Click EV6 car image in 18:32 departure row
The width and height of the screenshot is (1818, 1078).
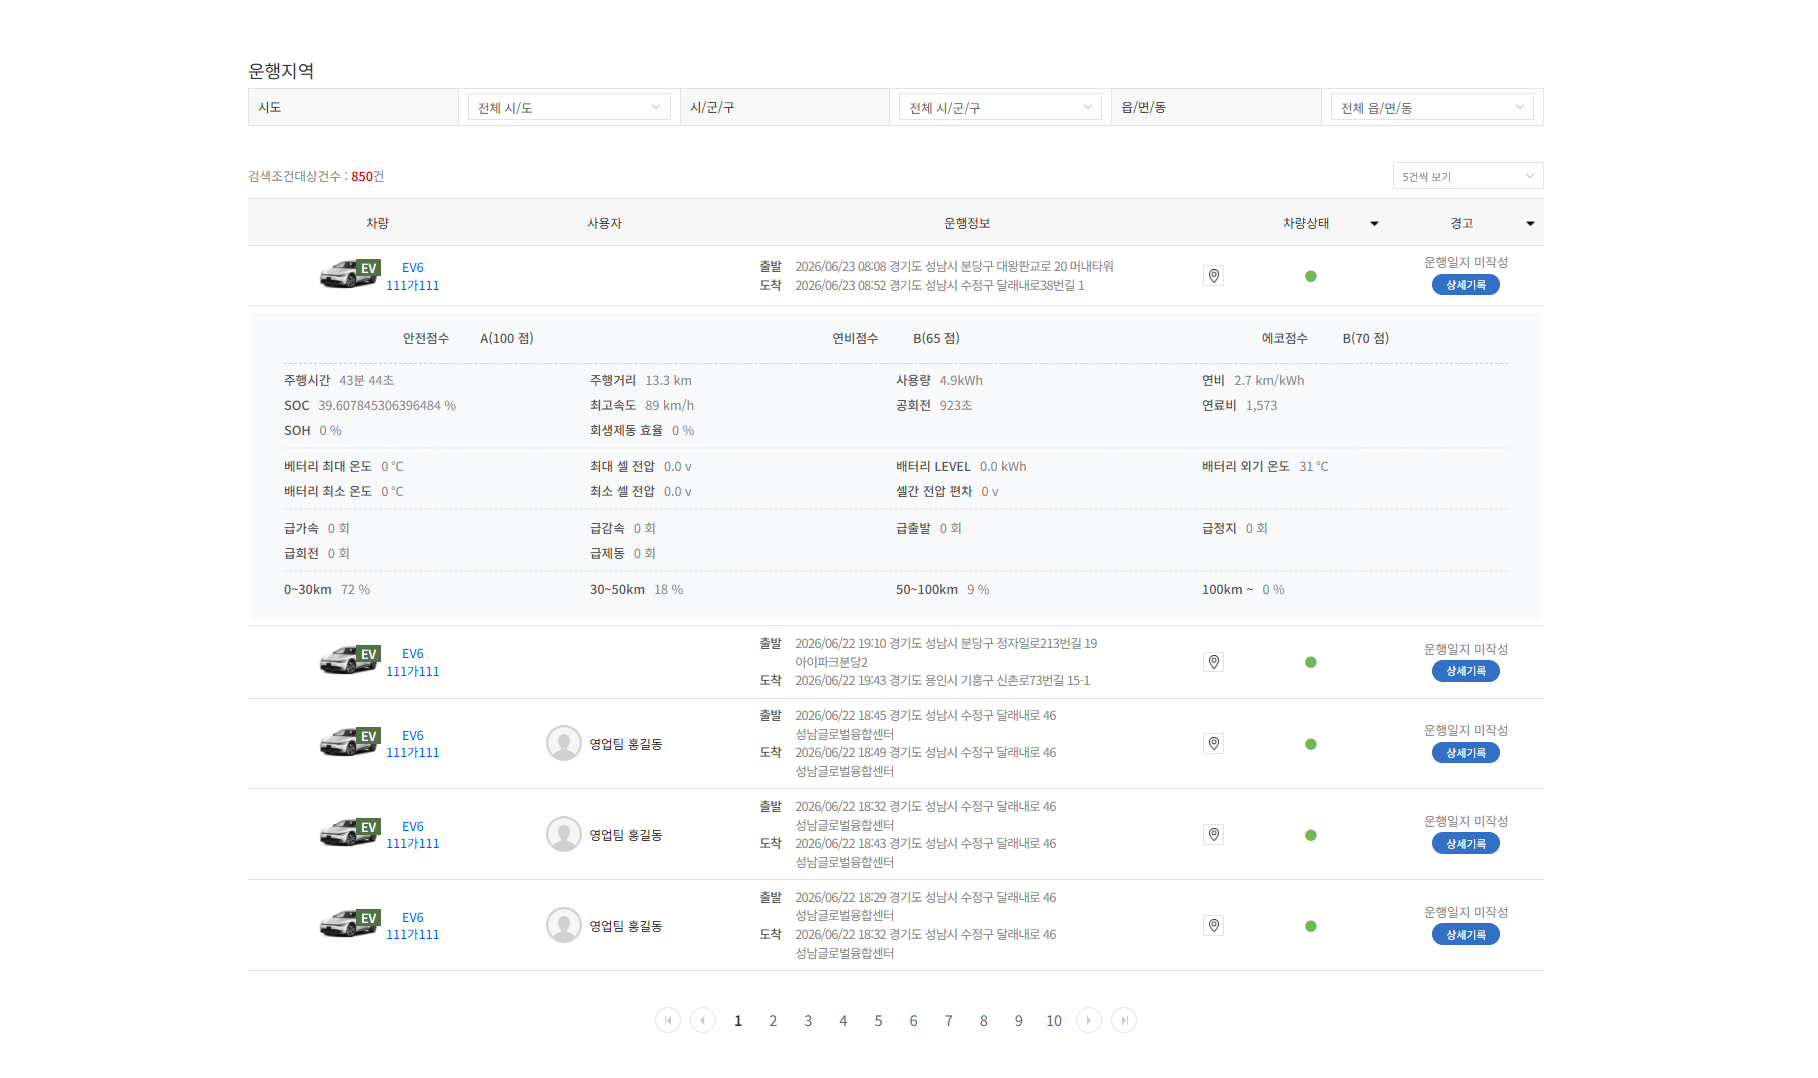coord(349,832)
